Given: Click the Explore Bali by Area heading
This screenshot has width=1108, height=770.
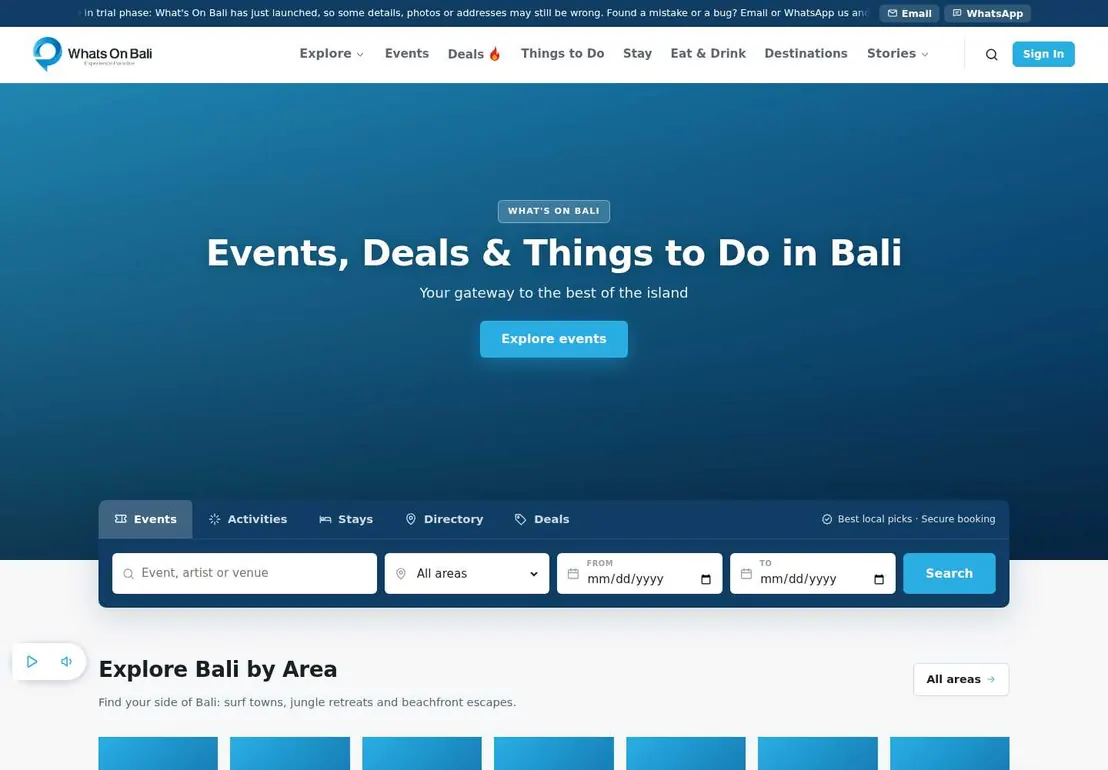Looking at the screenshot, I should pyautogui.click(x=218, y=669).
